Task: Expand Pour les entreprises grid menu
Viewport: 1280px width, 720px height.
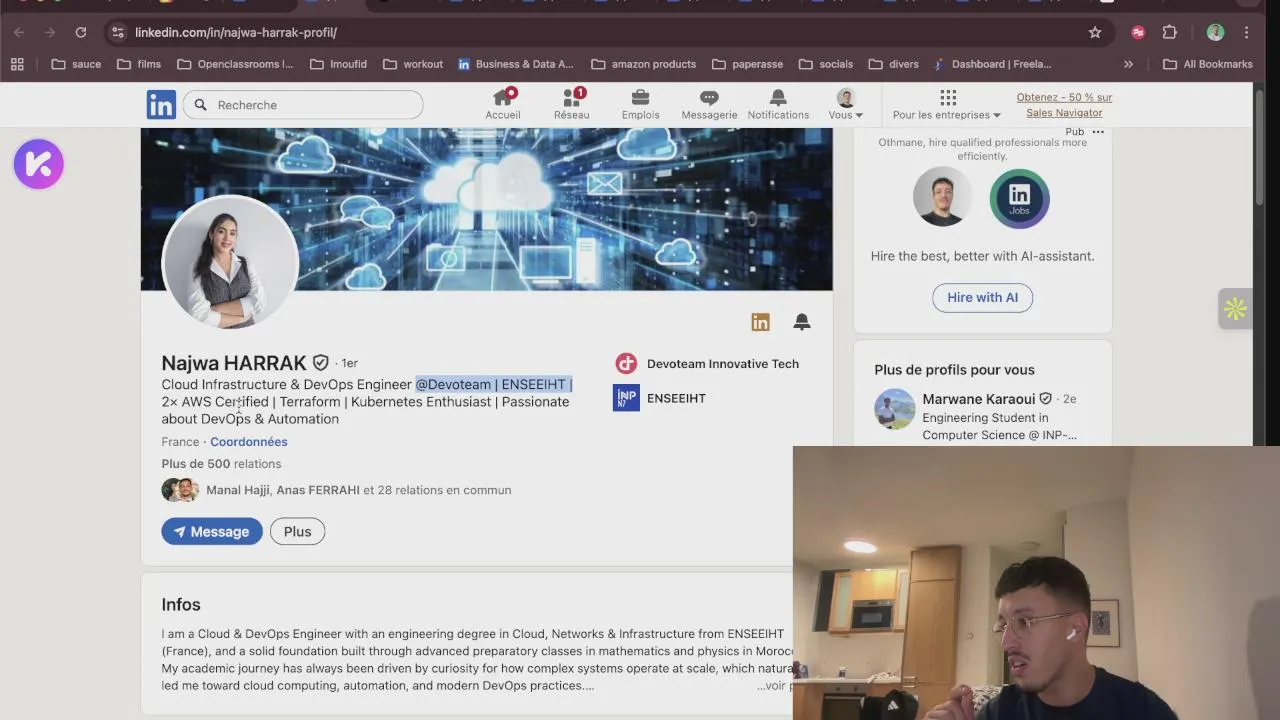Action: pos(947,104)
